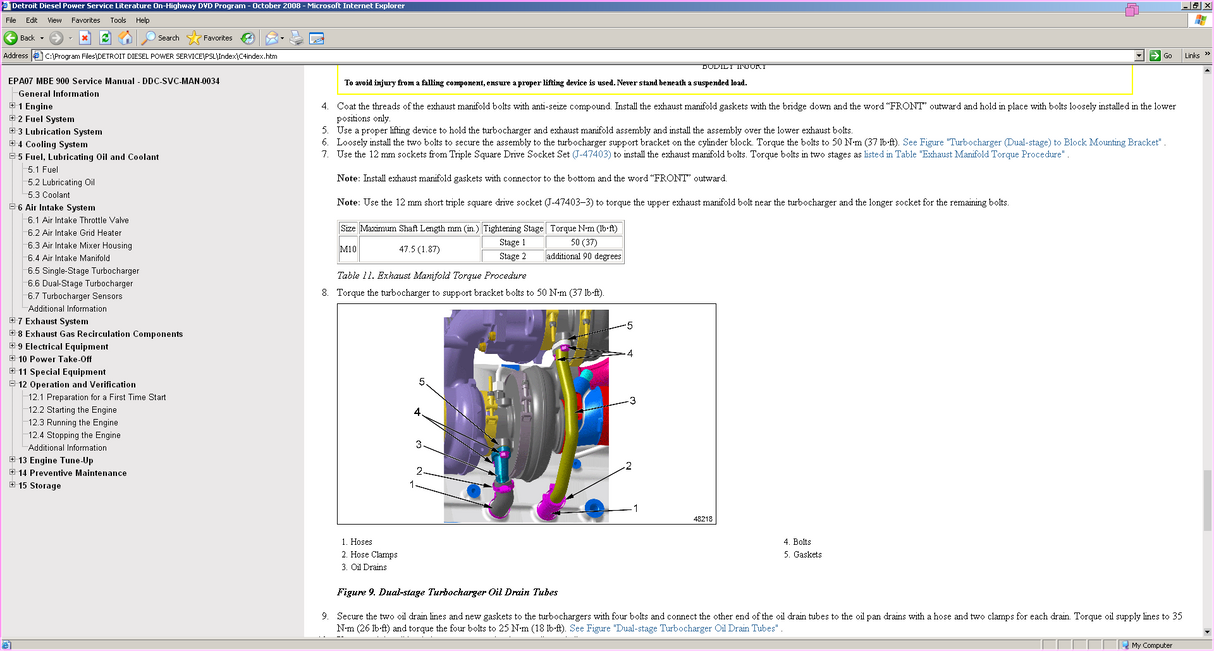The height and width of the screenshot is (651, 1214).
Task: Click the Stop loading icon
Action: pyautogui.click(x=84, y=38)
